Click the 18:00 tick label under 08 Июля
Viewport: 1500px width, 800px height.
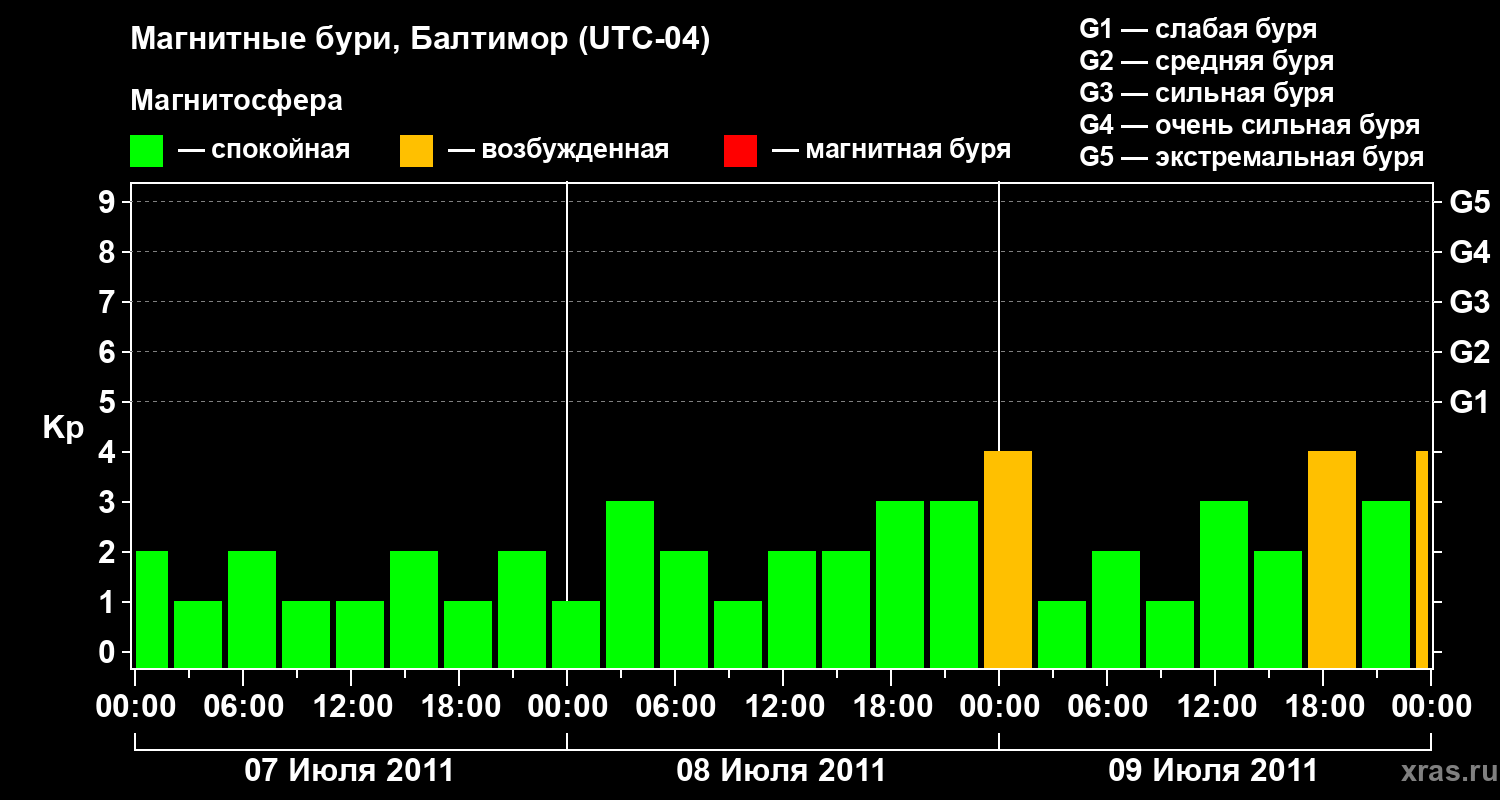coord(891,706)
